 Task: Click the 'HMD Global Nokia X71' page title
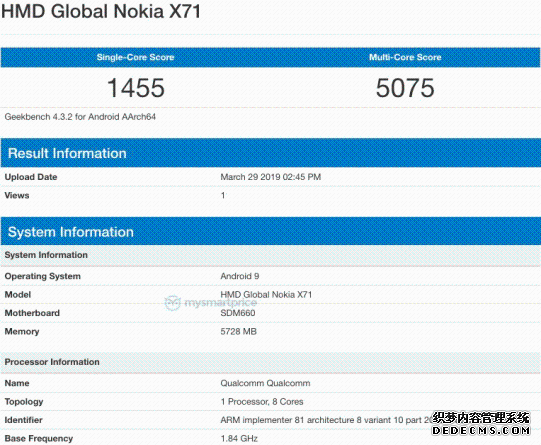(101, 11)
